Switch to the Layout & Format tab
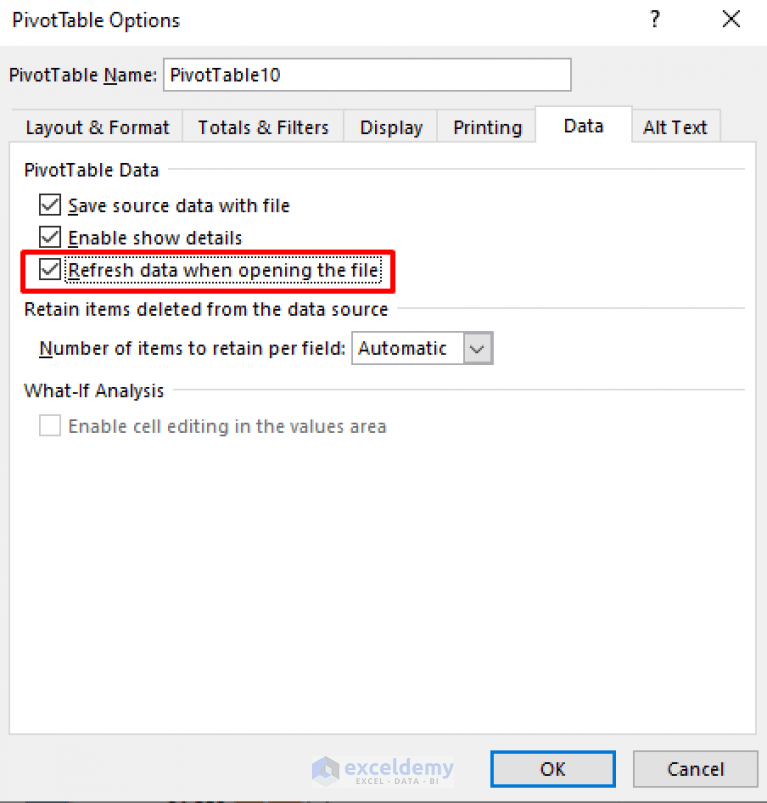767x803 pixels. [96, 127]
